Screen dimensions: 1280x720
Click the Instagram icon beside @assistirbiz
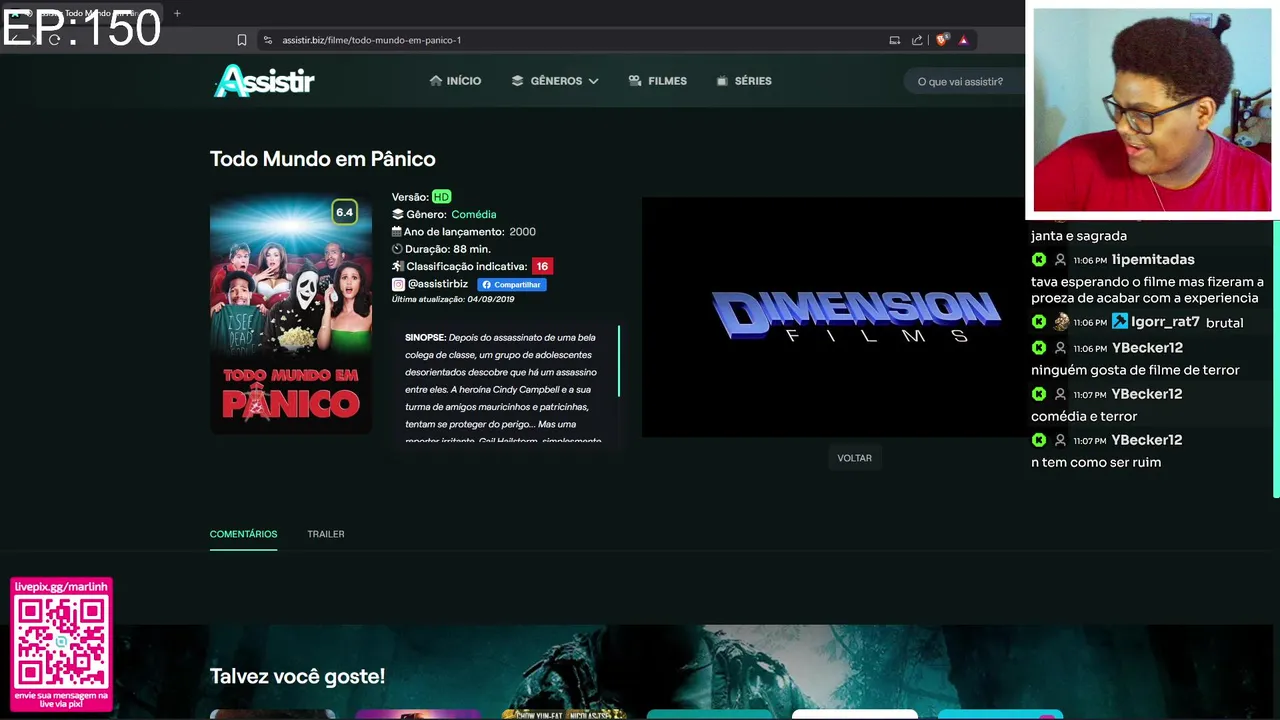pyautogui.click(x=398, y=284)
